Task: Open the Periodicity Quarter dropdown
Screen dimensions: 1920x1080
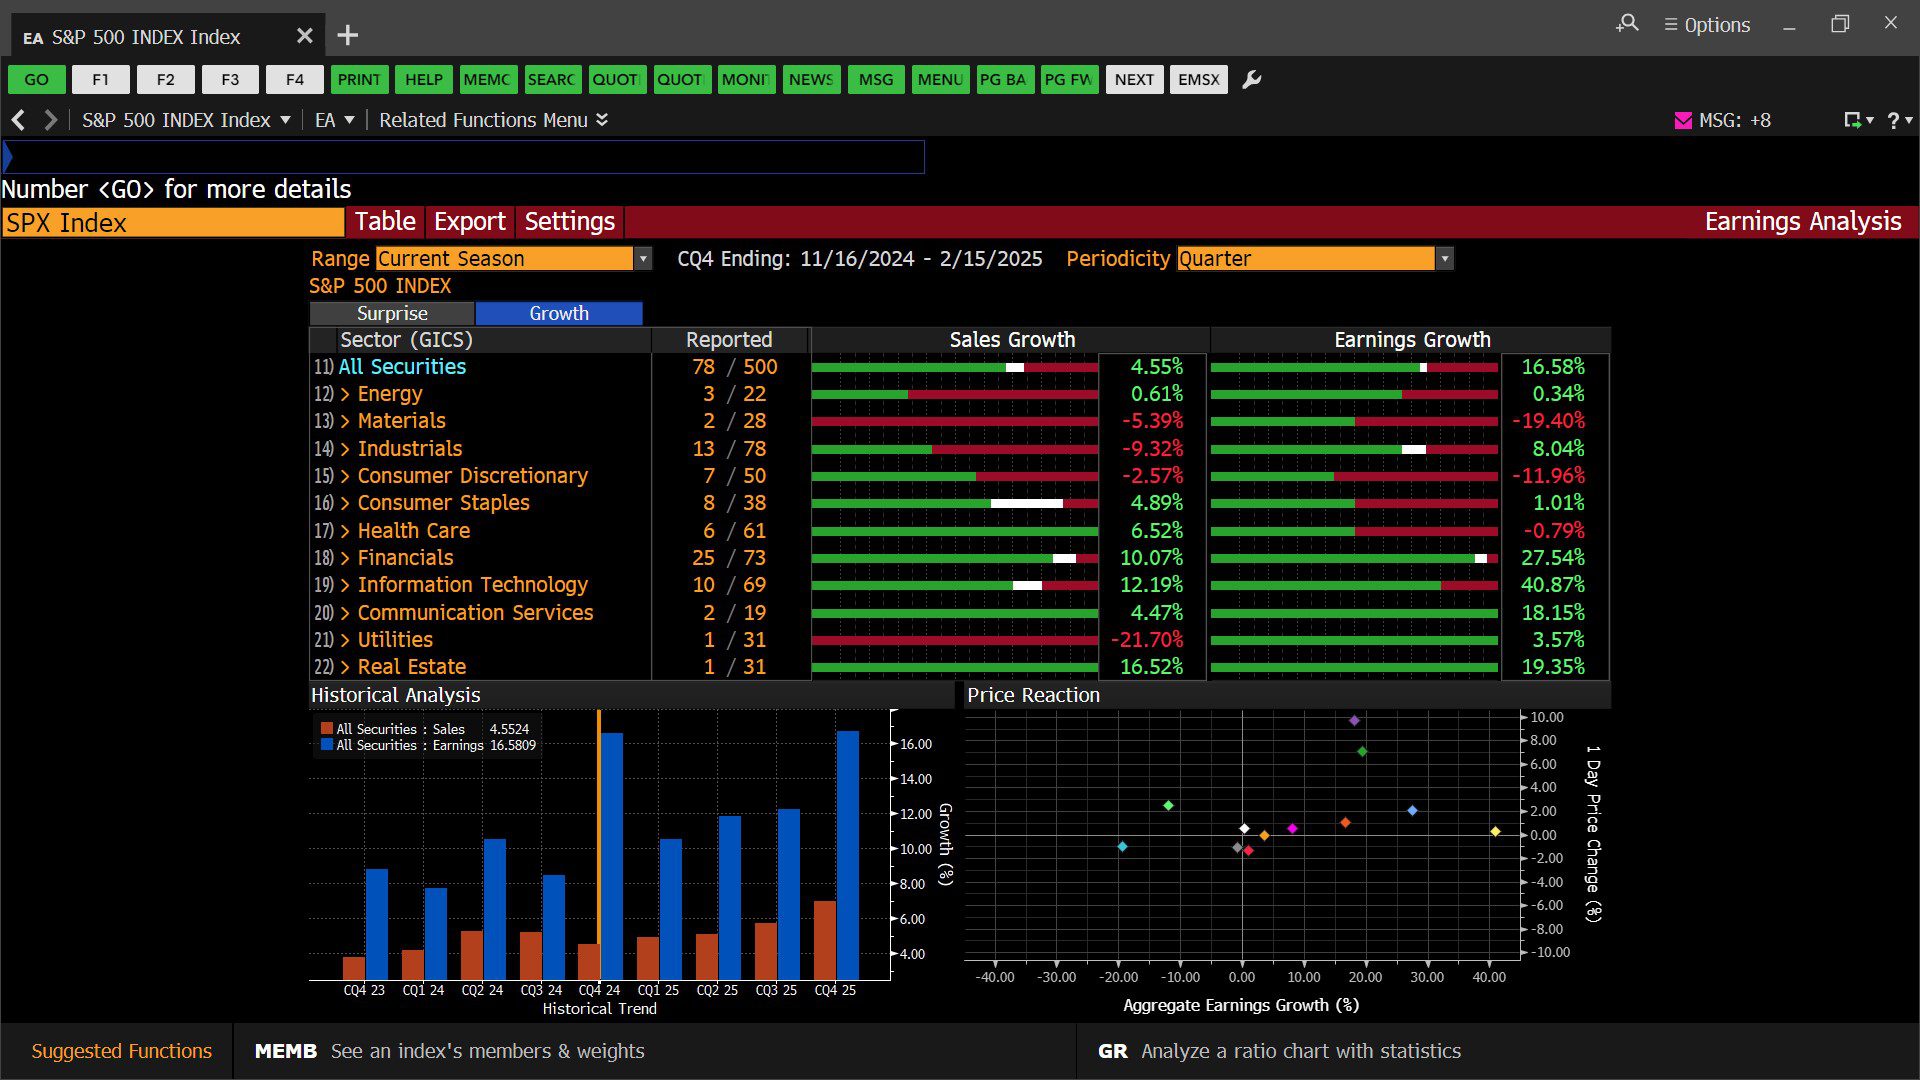Action: click(x=1444, y=259)
